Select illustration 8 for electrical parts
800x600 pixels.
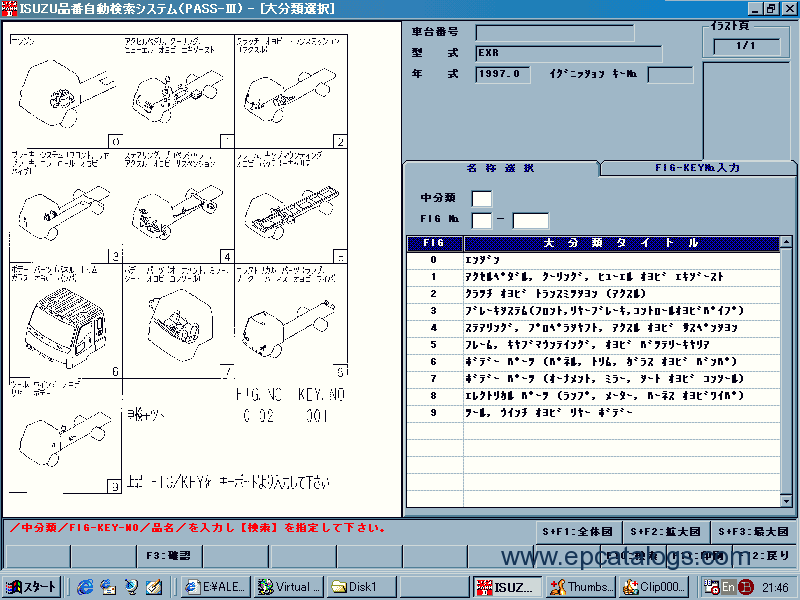tap(291, 321)
